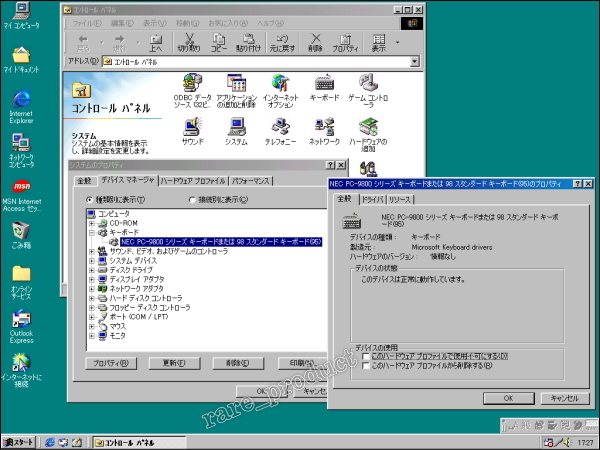Click the volume icon in system tray
Viewport: 600px width, 450px height.
tap(567, 443)
